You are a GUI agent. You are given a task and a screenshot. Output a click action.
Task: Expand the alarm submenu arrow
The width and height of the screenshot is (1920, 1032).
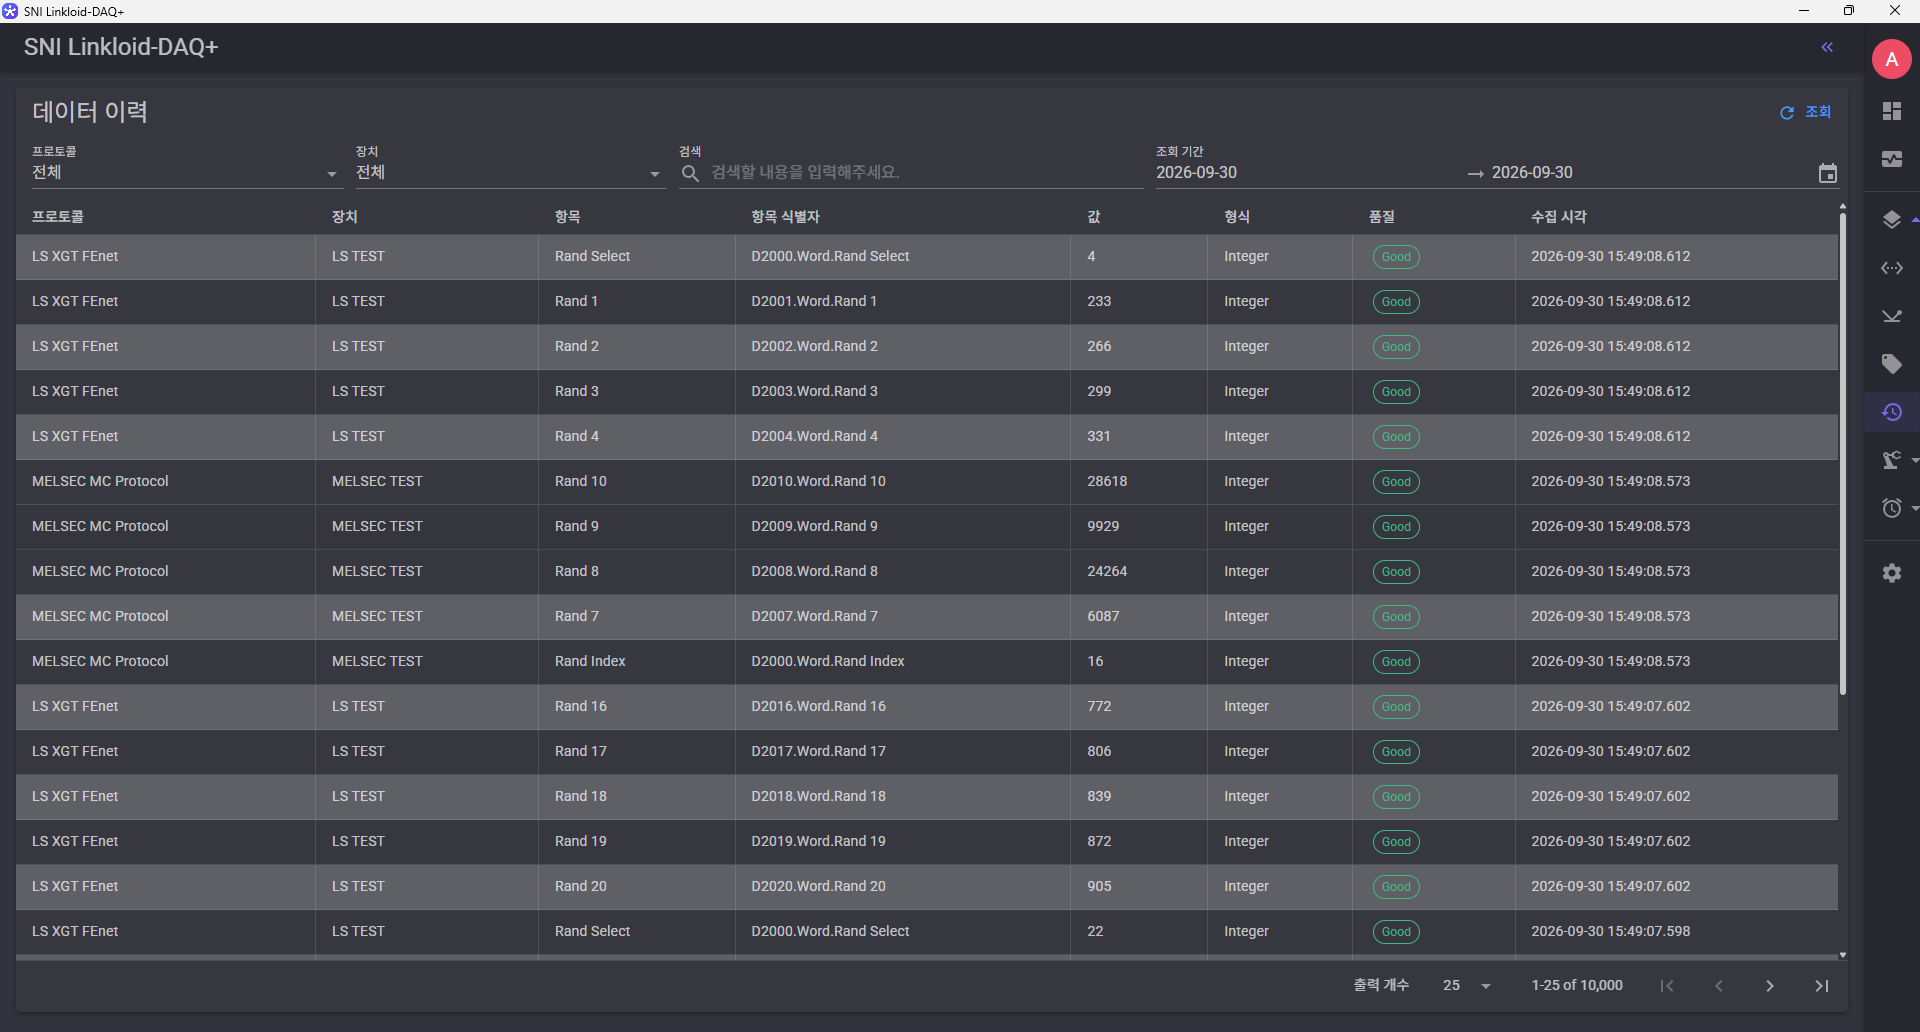point(1914,508)
